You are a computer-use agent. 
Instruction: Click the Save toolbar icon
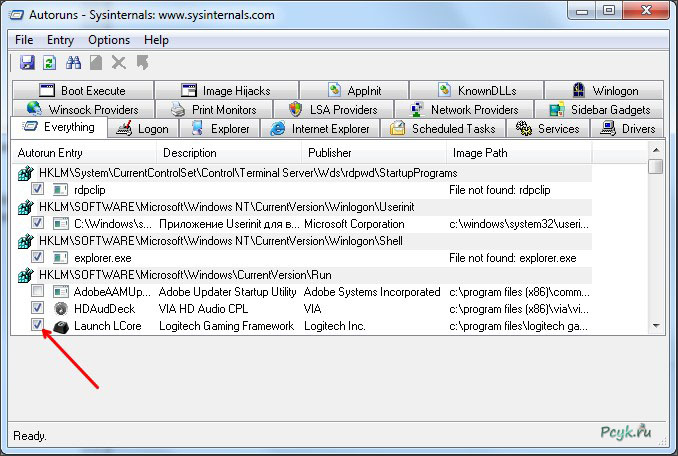27,63
